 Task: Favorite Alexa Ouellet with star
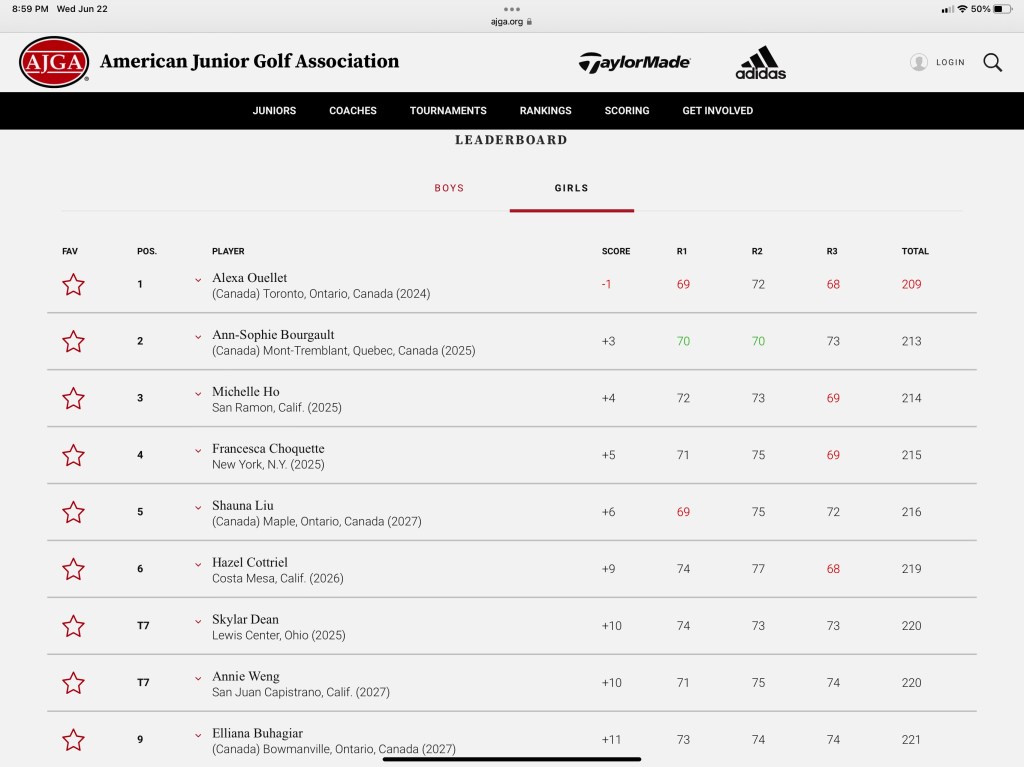(x=73, y=285)
